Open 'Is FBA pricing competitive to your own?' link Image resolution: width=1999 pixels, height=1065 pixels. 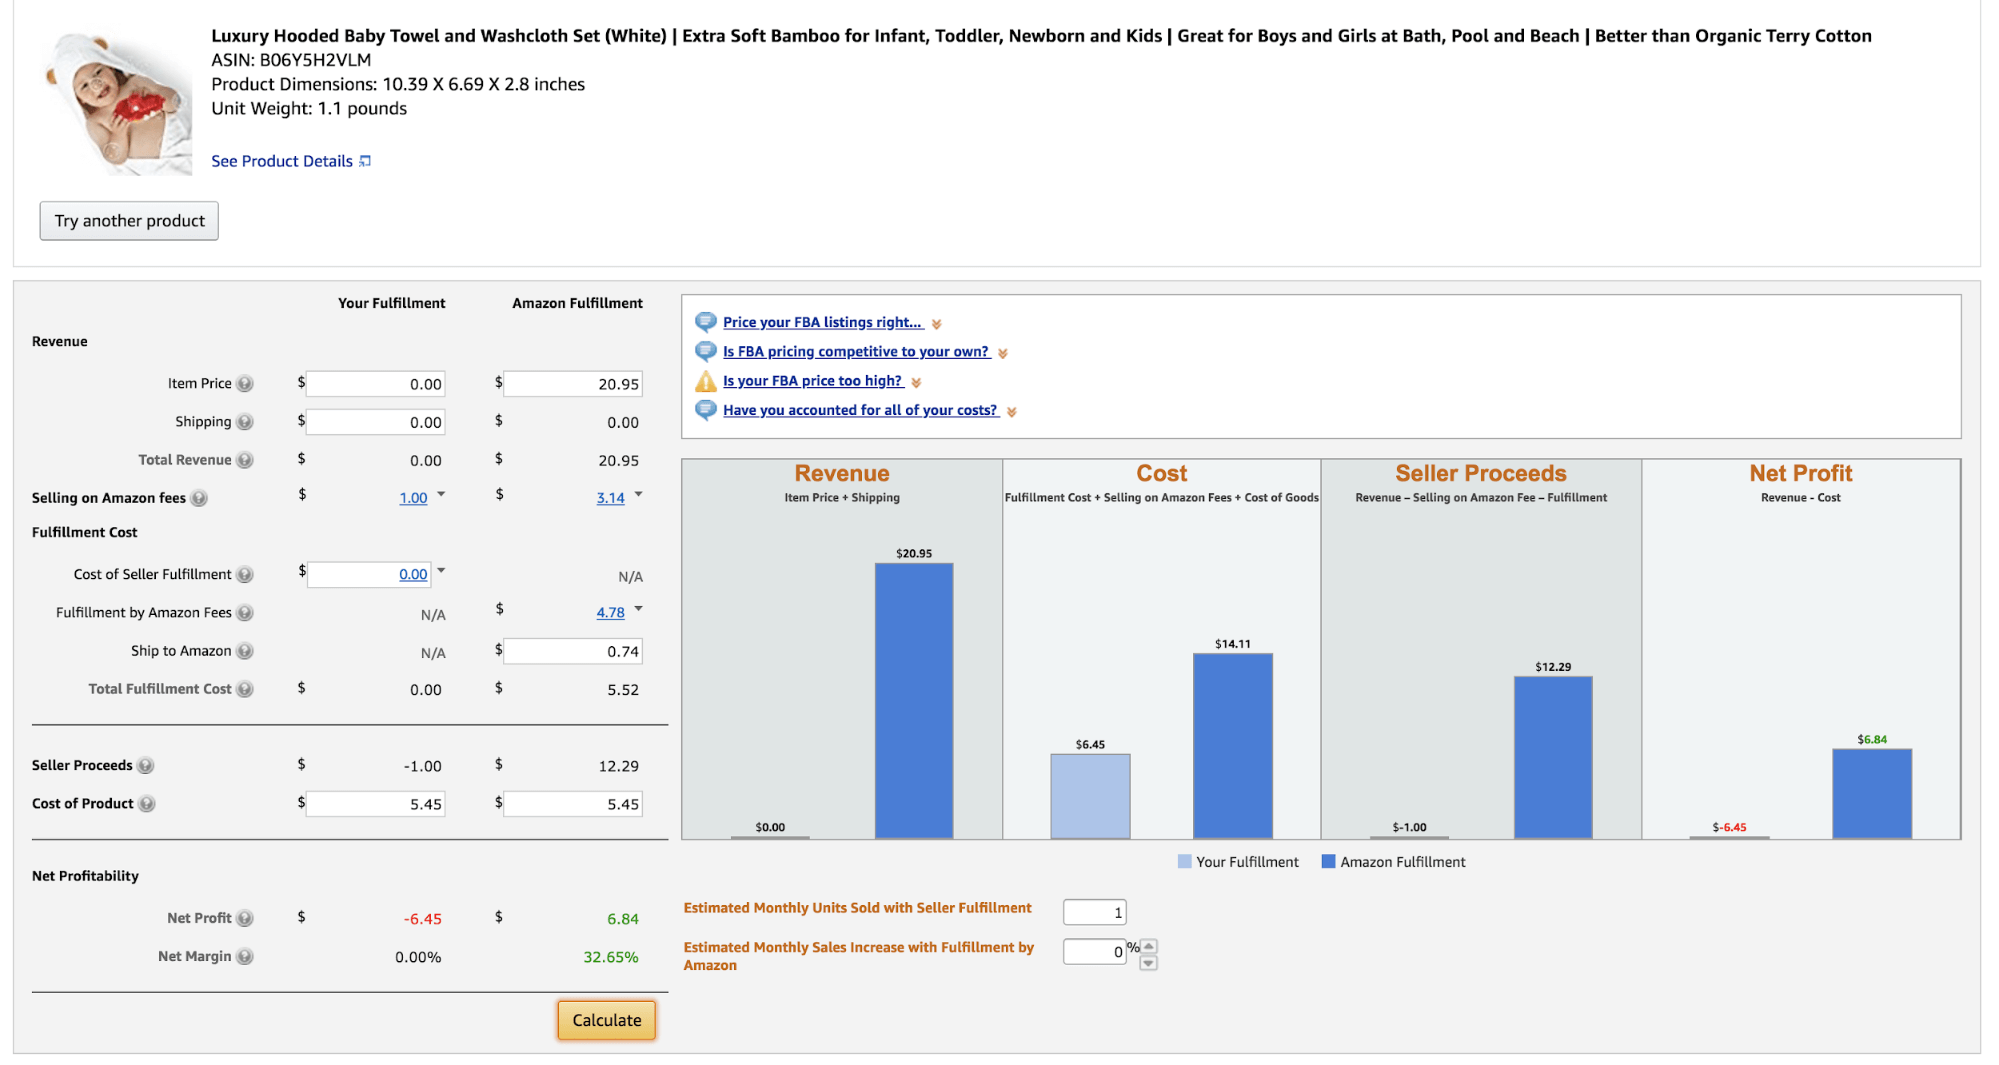tap(856, 351)
